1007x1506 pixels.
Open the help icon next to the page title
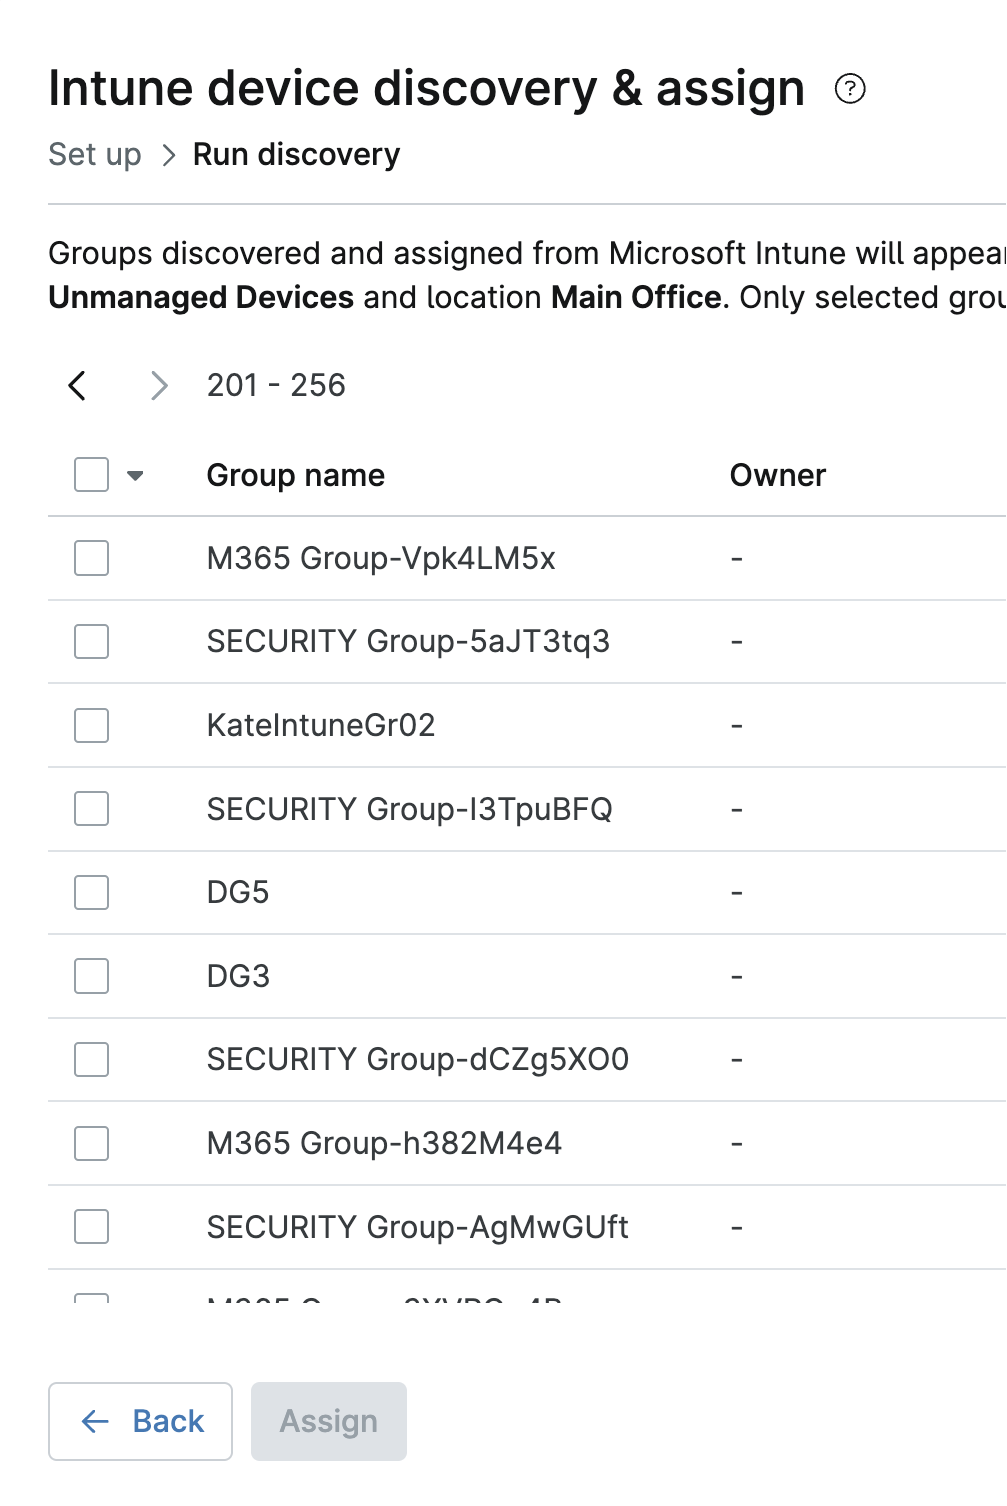point(850,90)
